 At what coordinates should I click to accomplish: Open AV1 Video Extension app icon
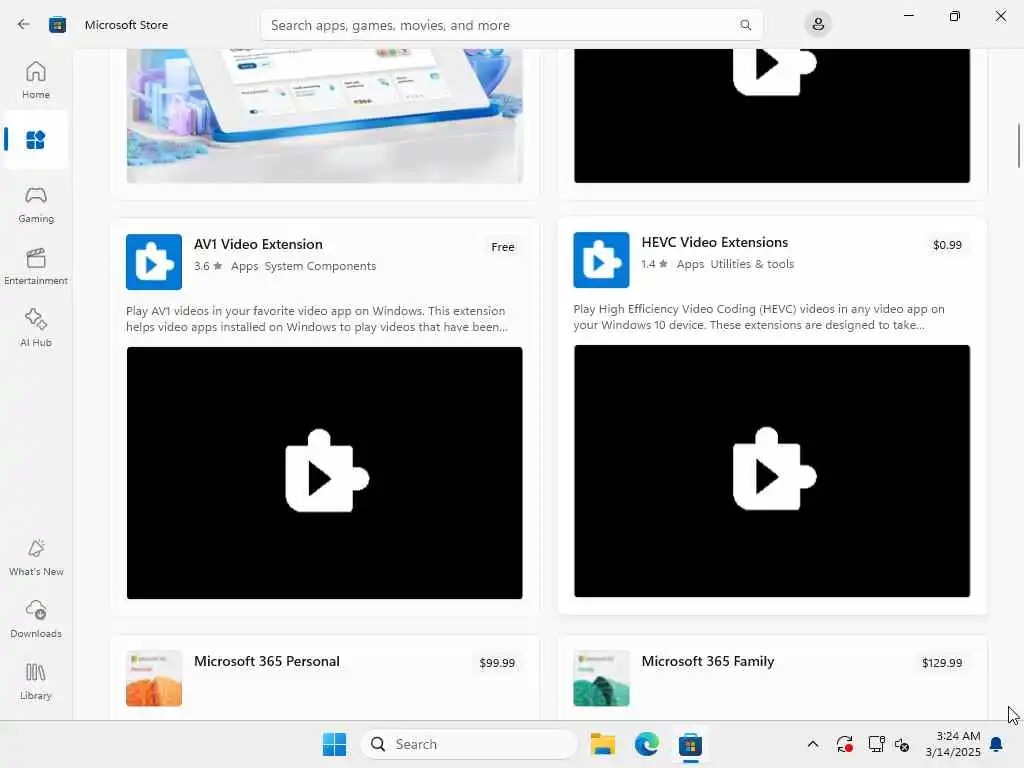coord(154,262)
